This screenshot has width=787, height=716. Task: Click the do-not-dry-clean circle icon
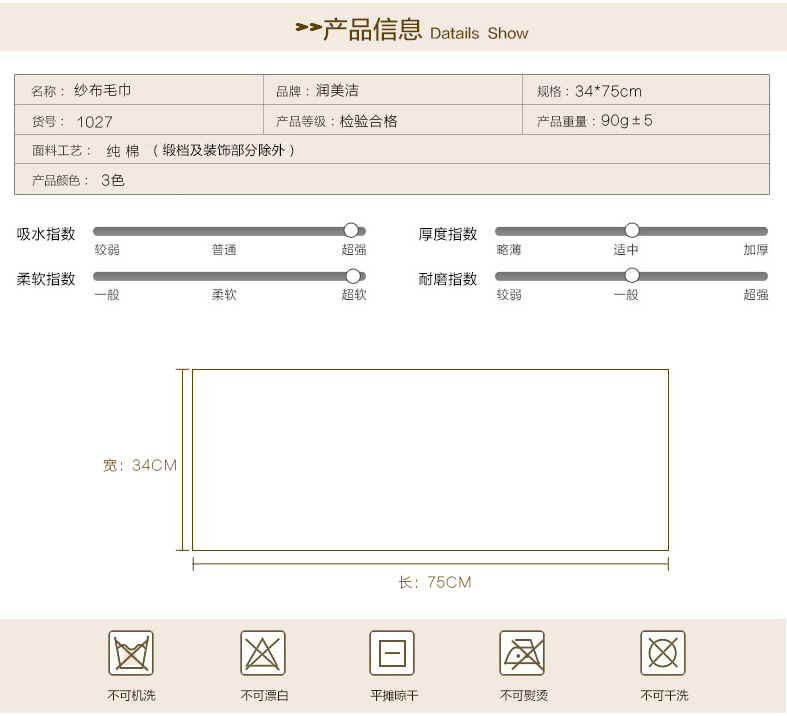click(663, 653)
